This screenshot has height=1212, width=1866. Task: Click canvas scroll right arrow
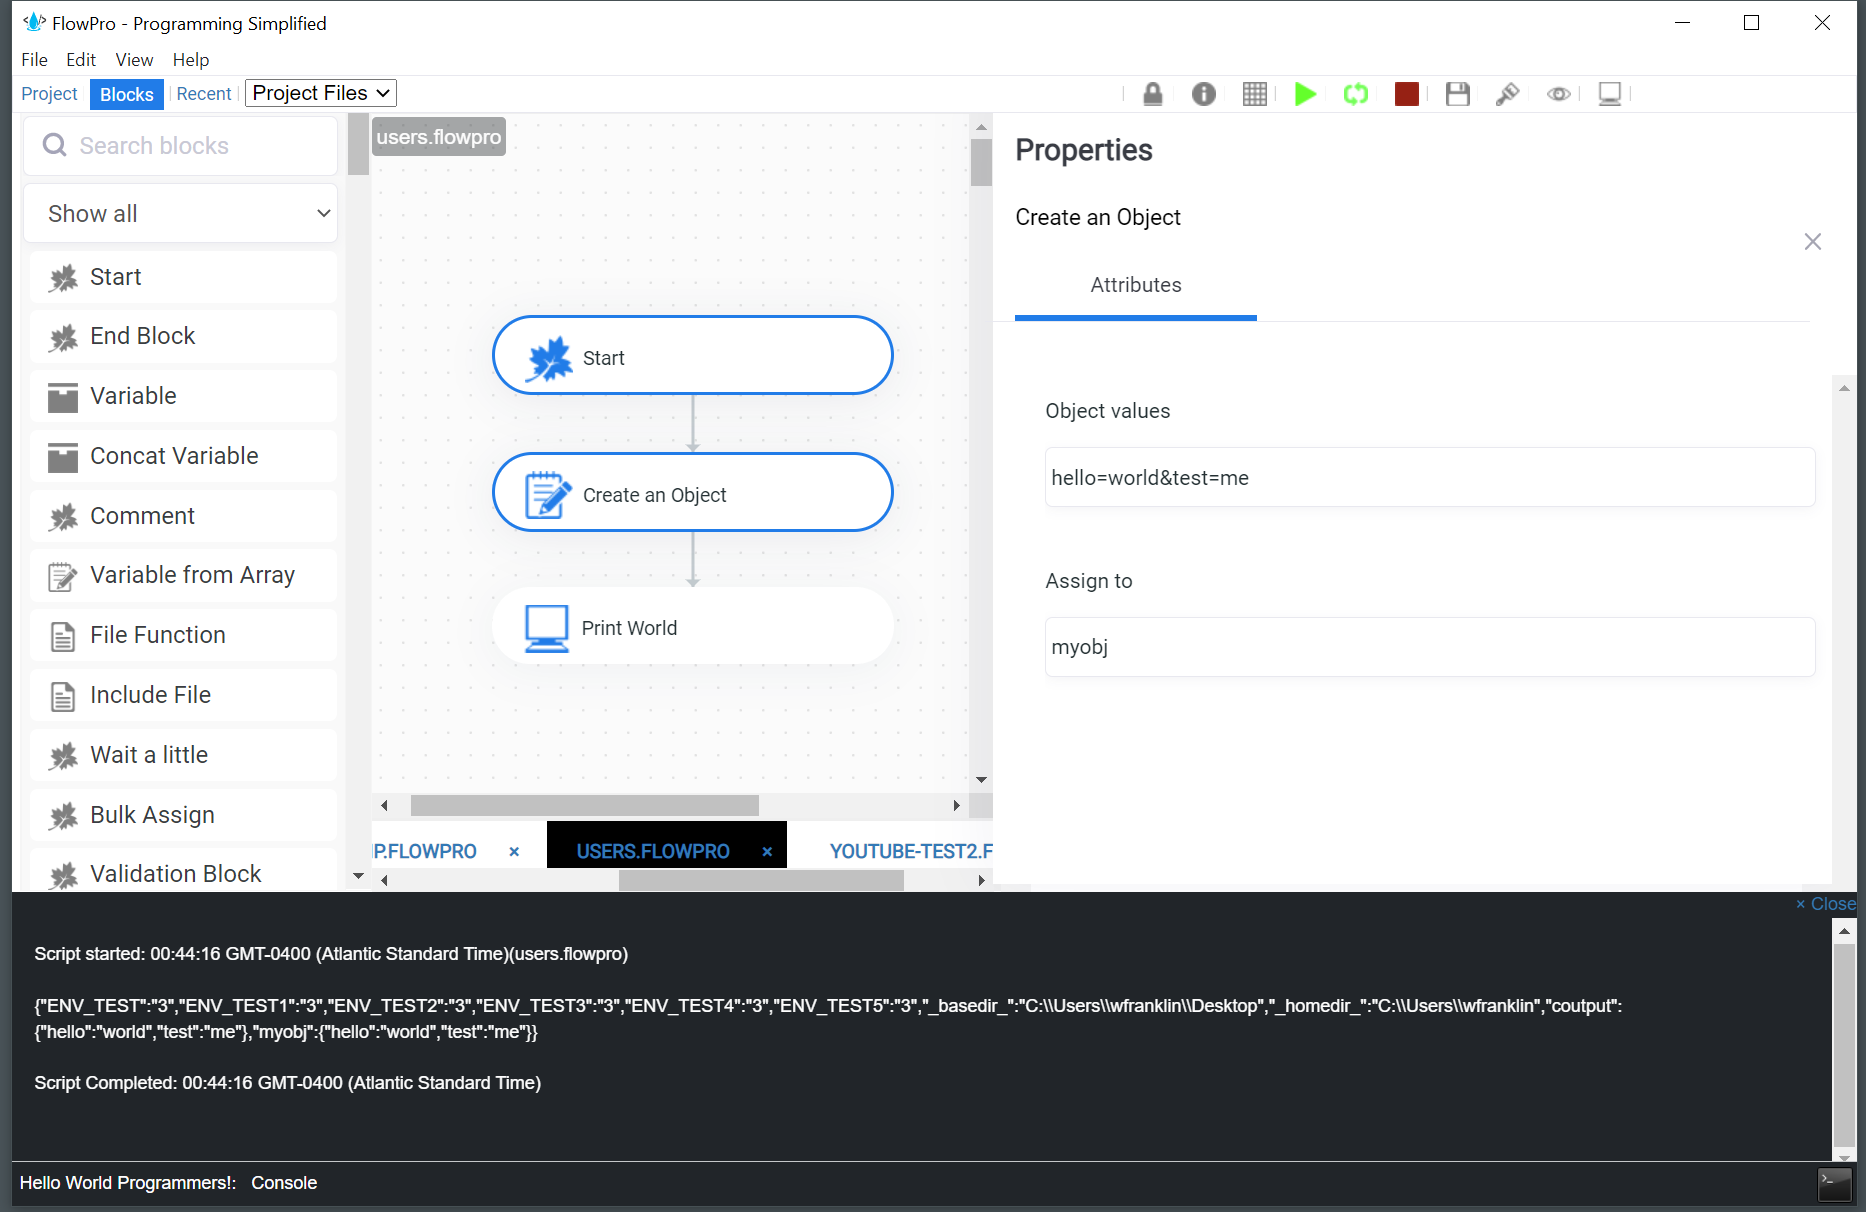point(957,805)
